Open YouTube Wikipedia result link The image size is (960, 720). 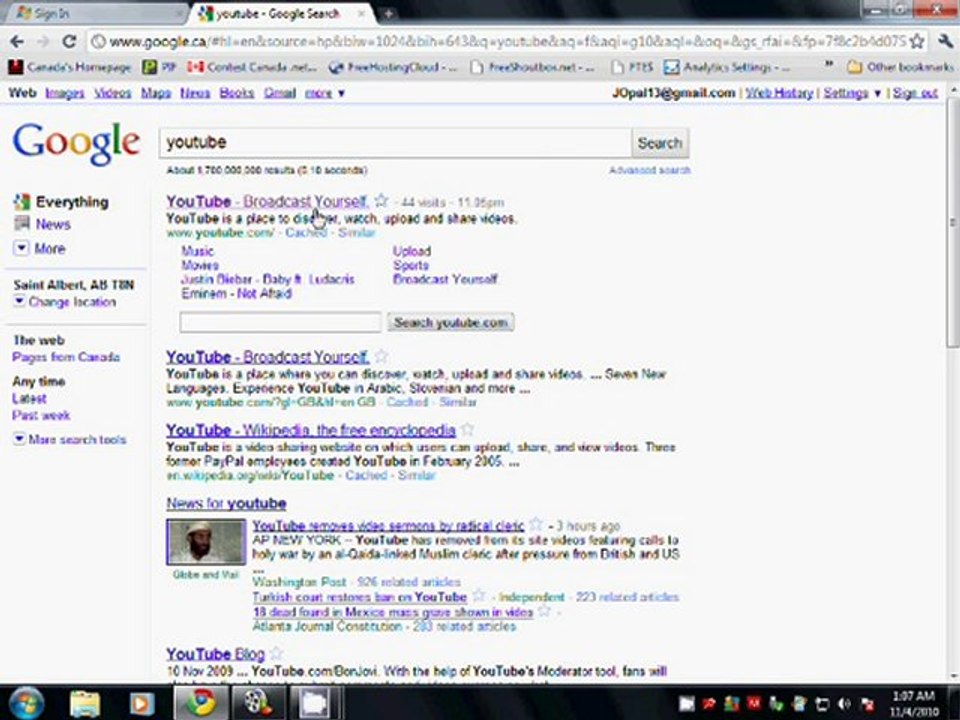(310, 430)
